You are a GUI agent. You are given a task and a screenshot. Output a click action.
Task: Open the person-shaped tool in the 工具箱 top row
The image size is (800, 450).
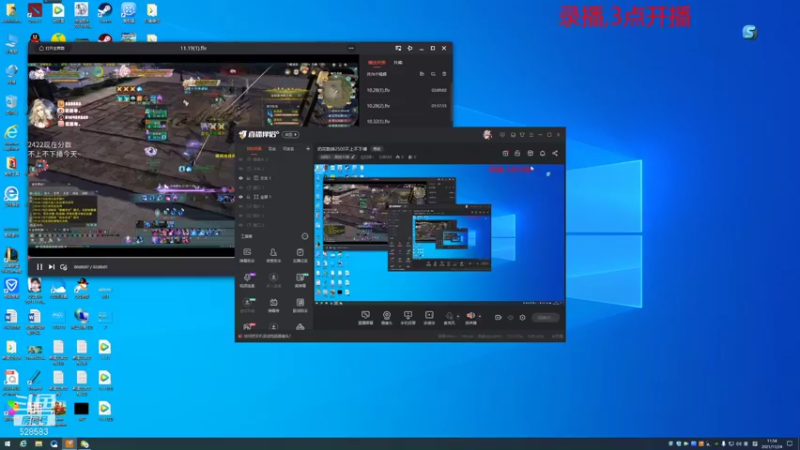pos(273,255)
